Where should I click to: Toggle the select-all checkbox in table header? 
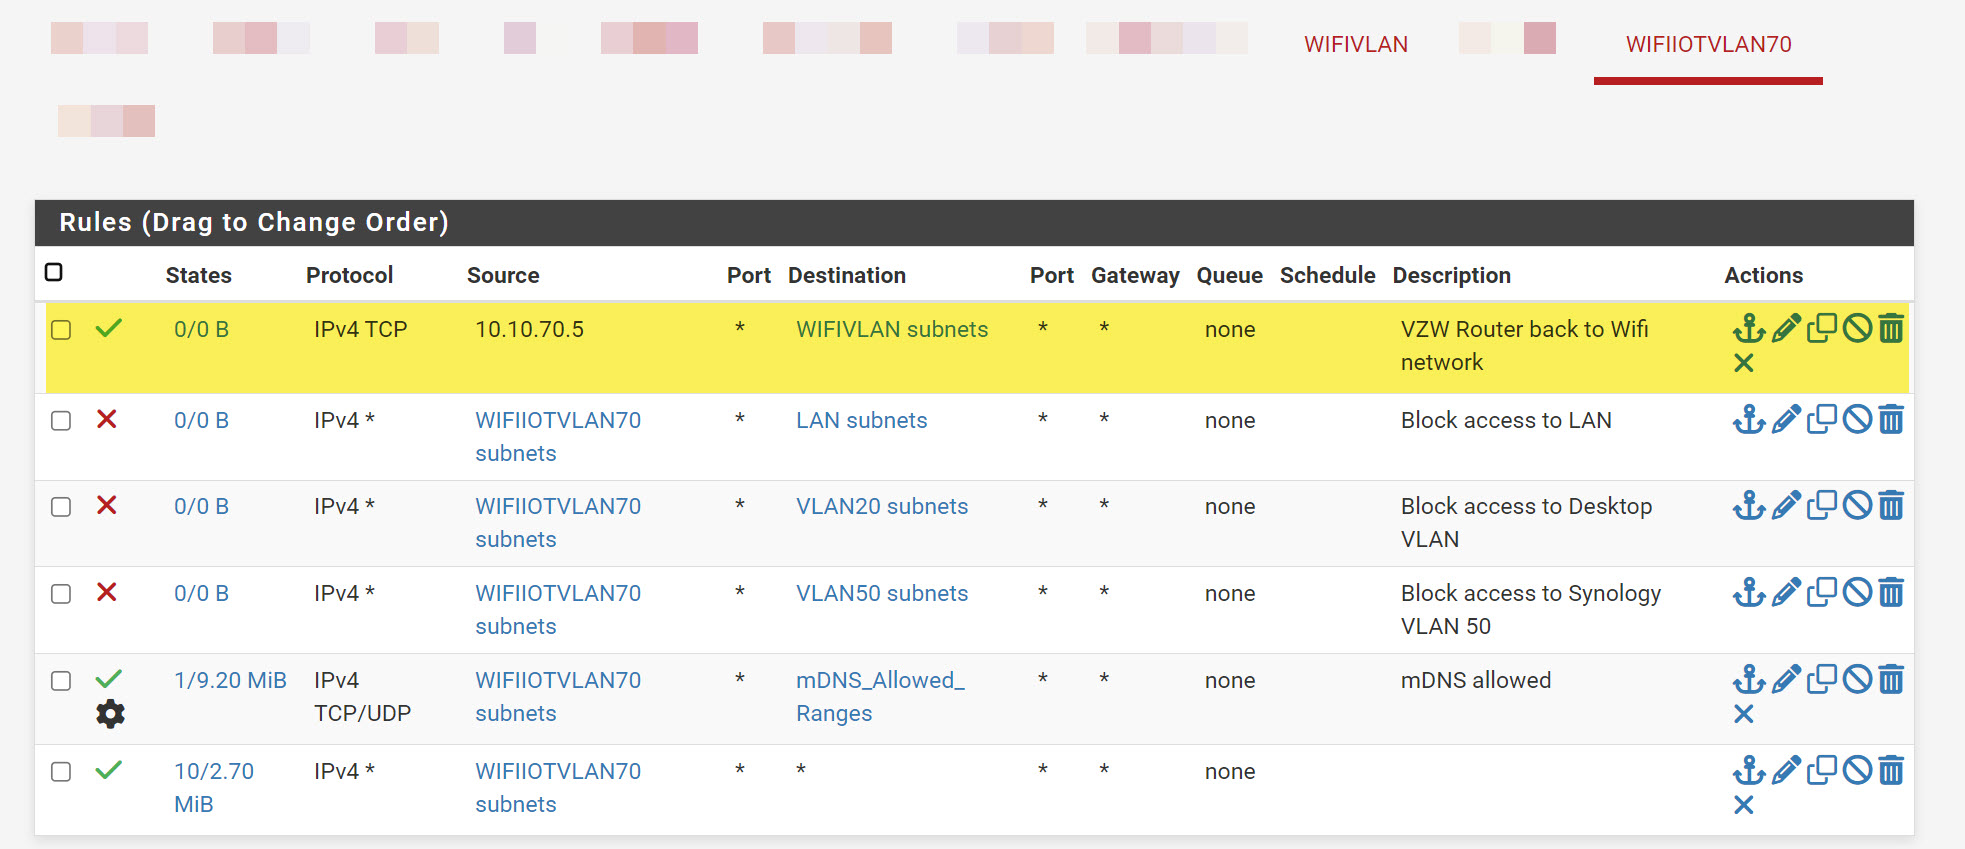point(54,273)
